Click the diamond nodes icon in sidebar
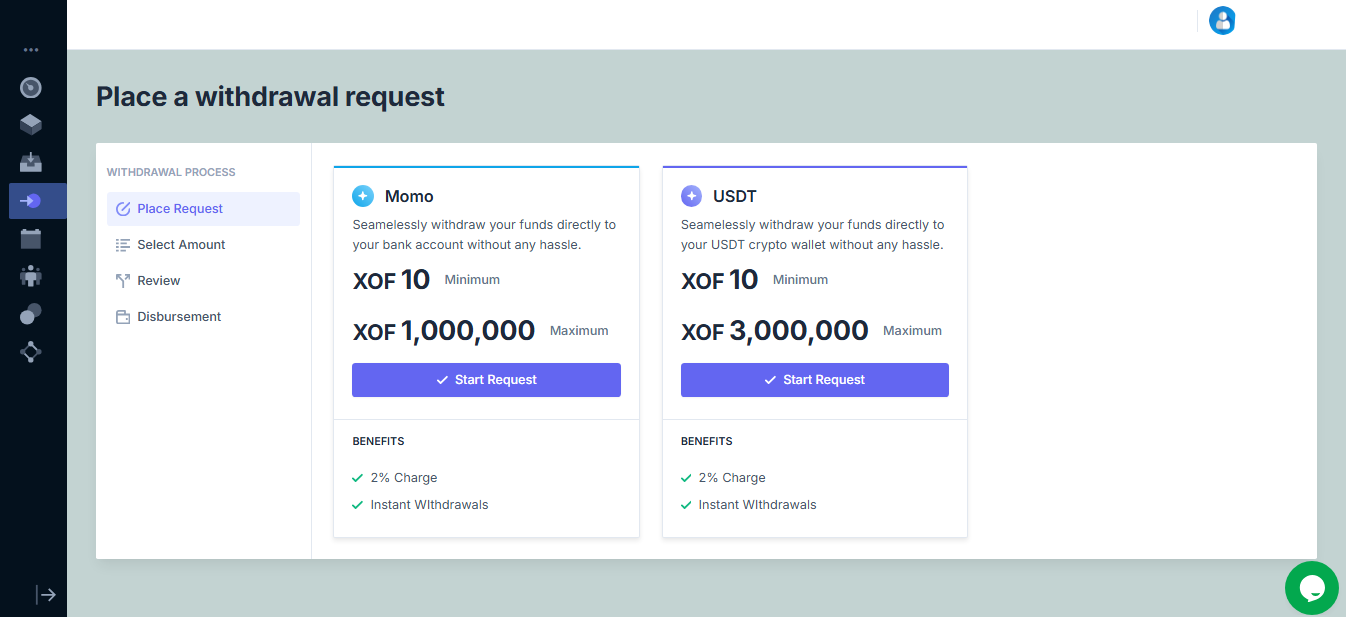 pos(31,352)
